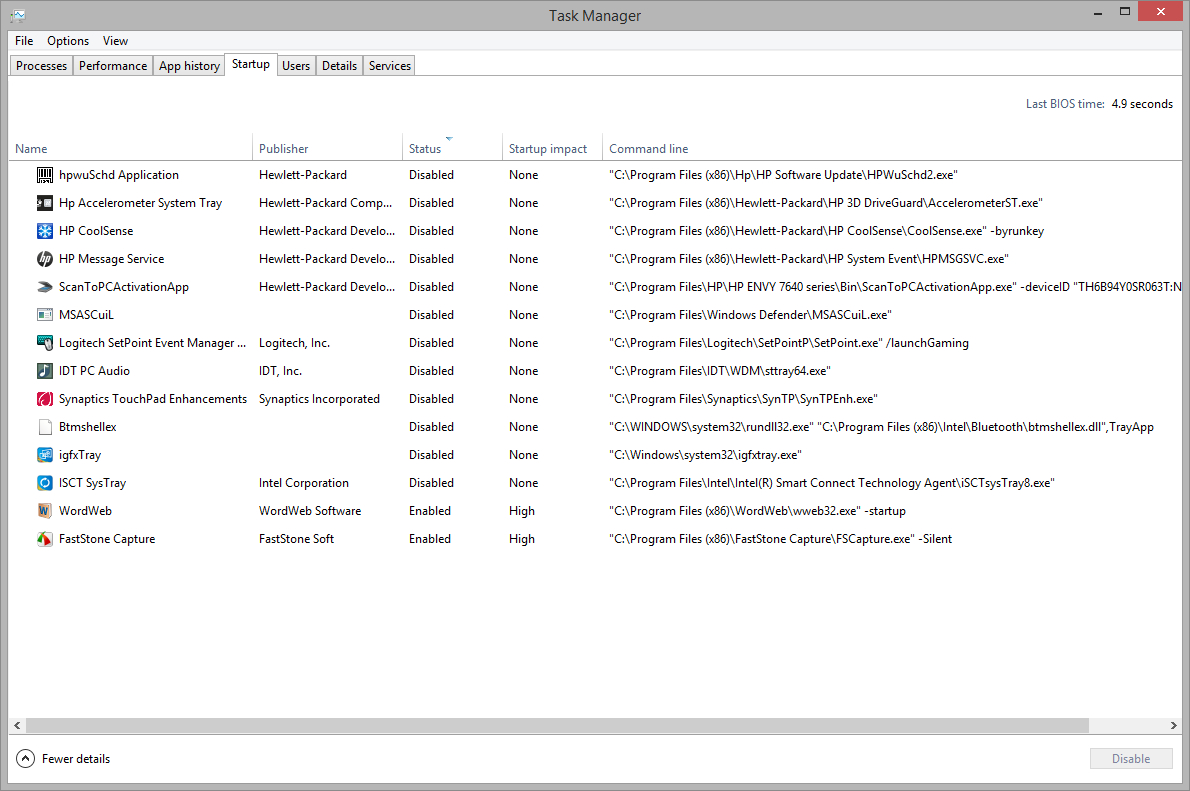Sort by the Name column header

click(x=131, y=149)
